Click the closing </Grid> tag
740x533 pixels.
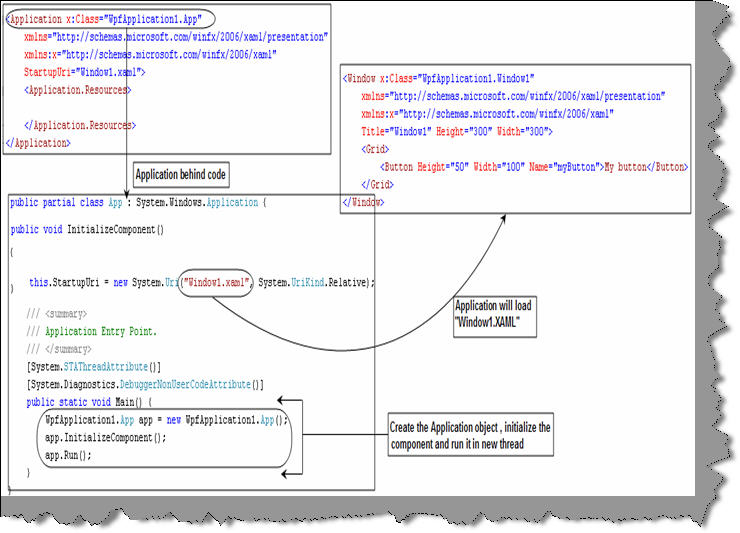[x=377, y=185]
